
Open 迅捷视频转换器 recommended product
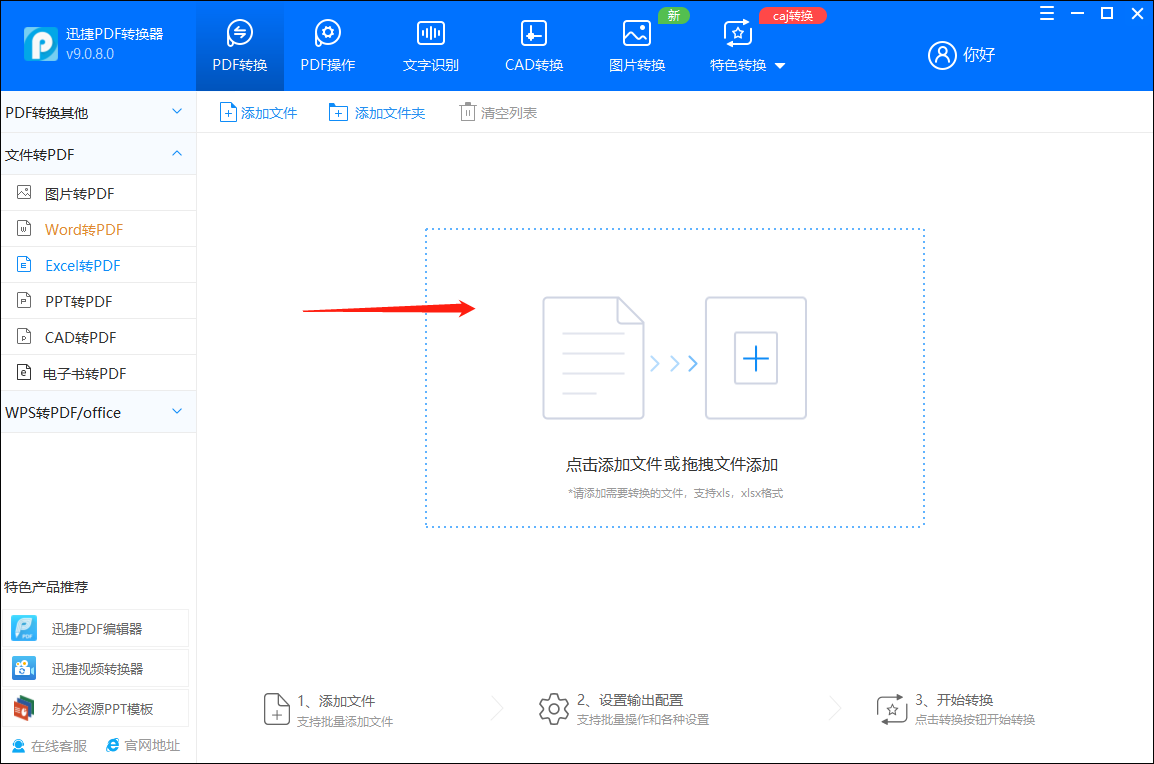click(x=95, y=668)
